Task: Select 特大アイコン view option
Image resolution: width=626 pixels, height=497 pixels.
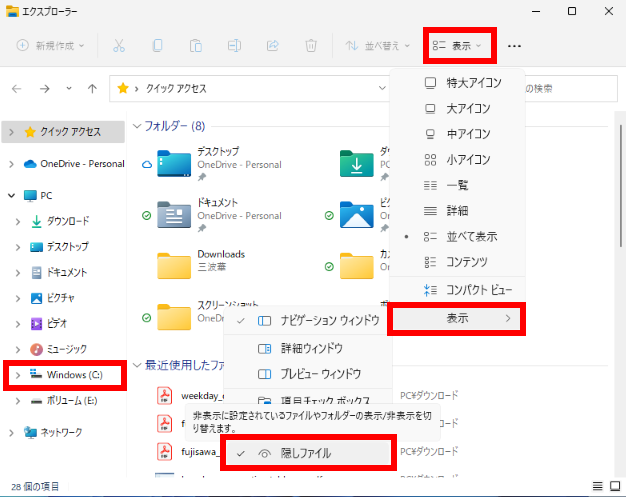Action: coord(458,83)
